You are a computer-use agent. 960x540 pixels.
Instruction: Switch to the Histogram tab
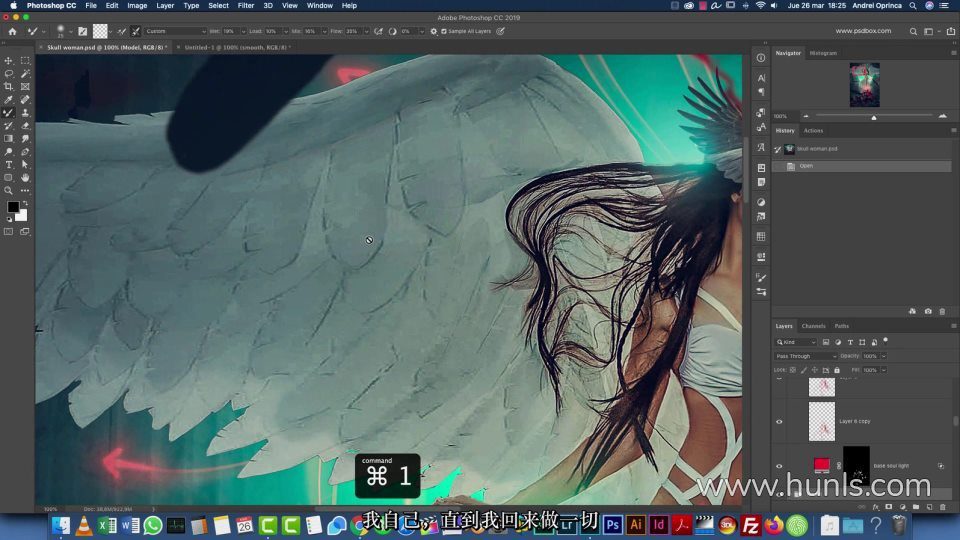coord(823,53)
